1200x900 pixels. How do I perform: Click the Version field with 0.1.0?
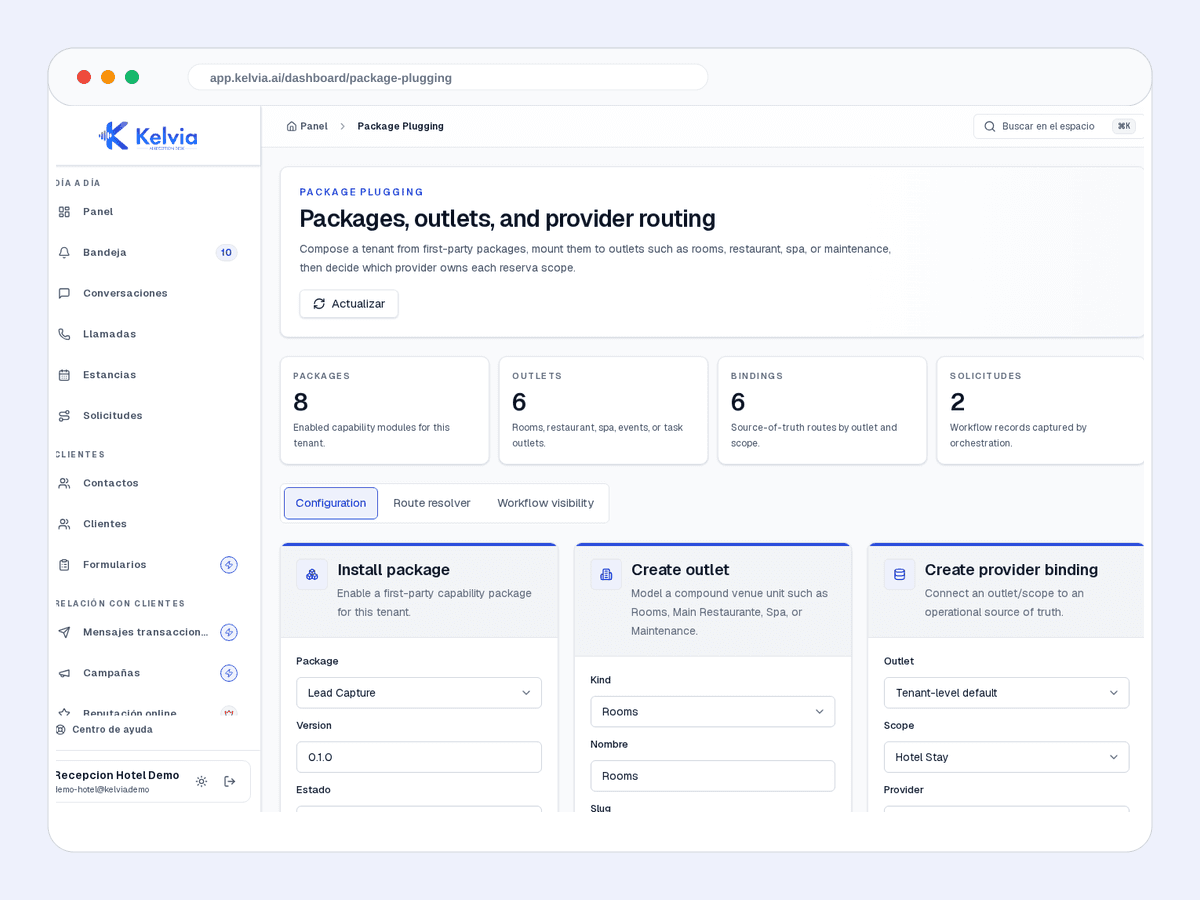[419, 757]
